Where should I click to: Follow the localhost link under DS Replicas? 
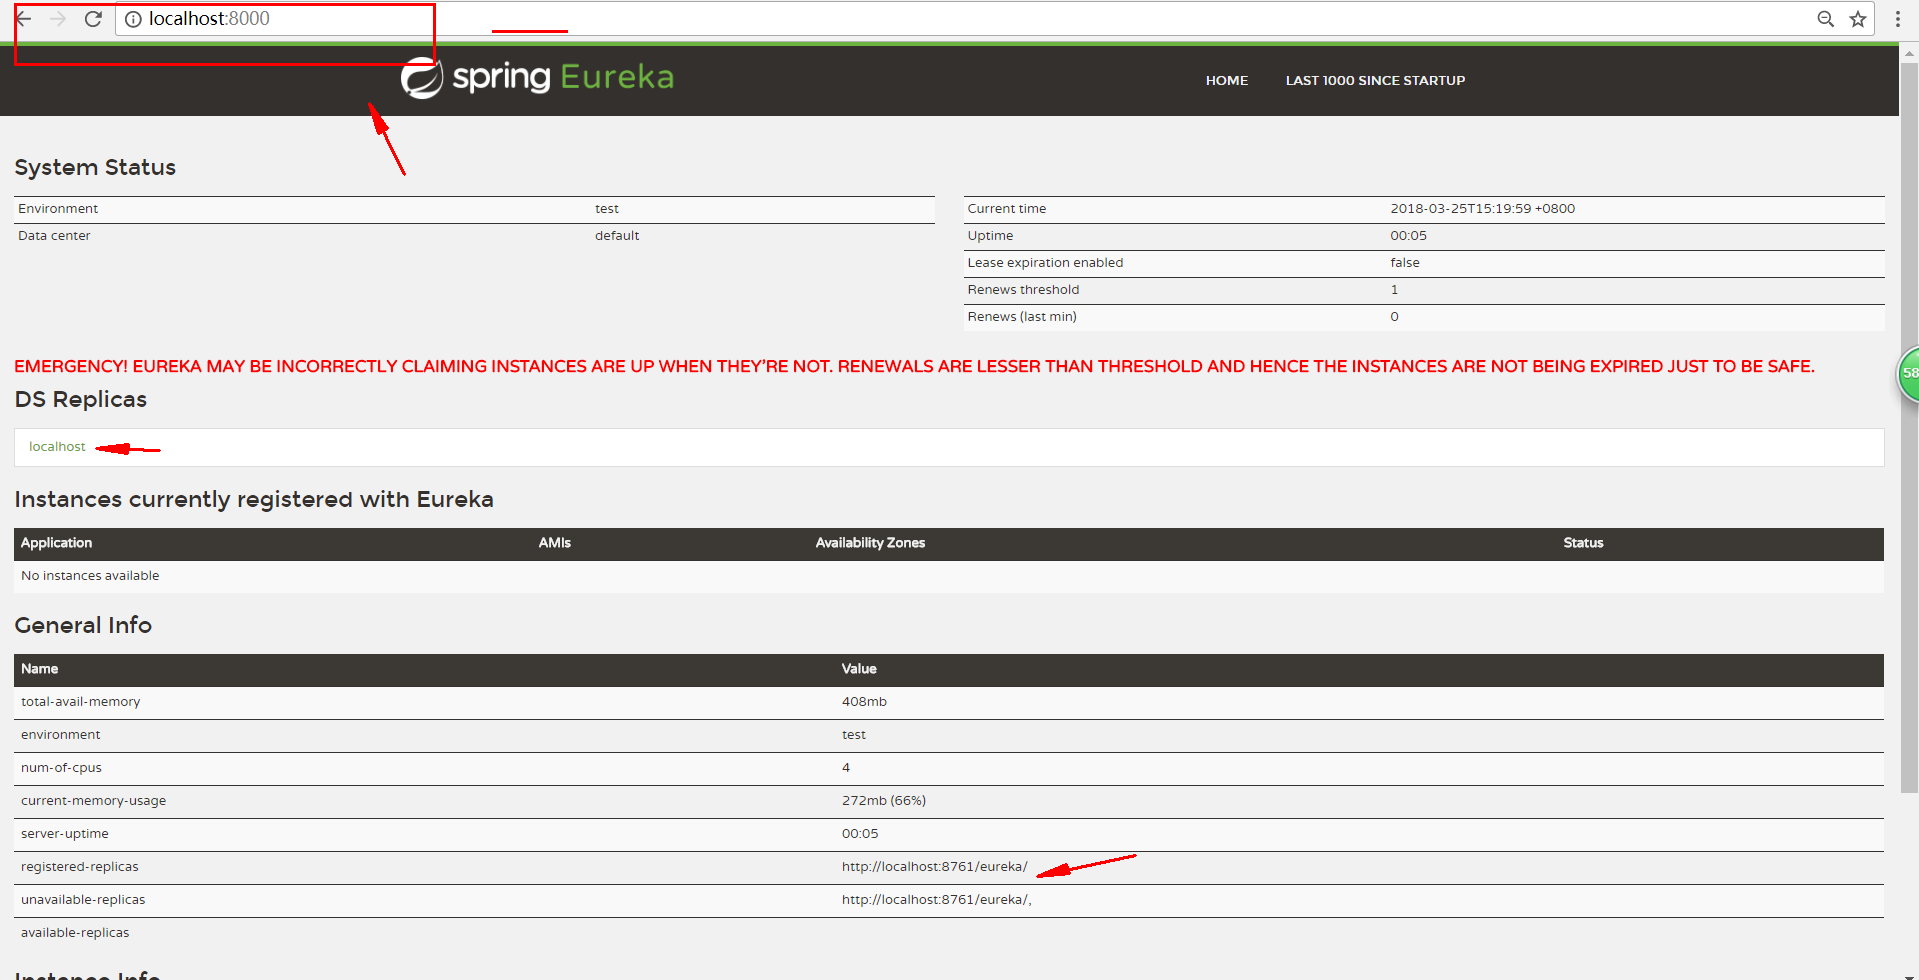click(x=57, y=447)
